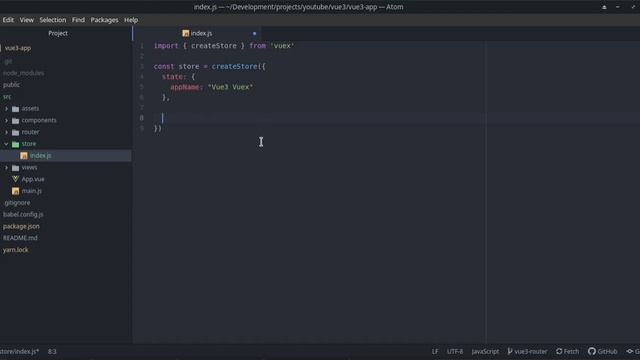Click the Fetch button in status bar

(x=567, y=351)
